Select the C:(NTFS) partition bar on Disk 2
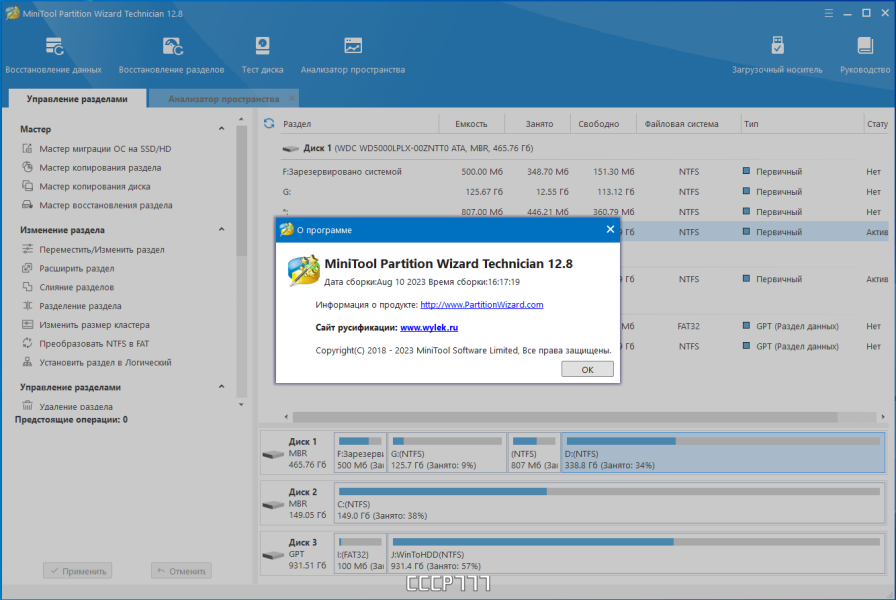This screenshot has height=600, width=896. (609, 503)
